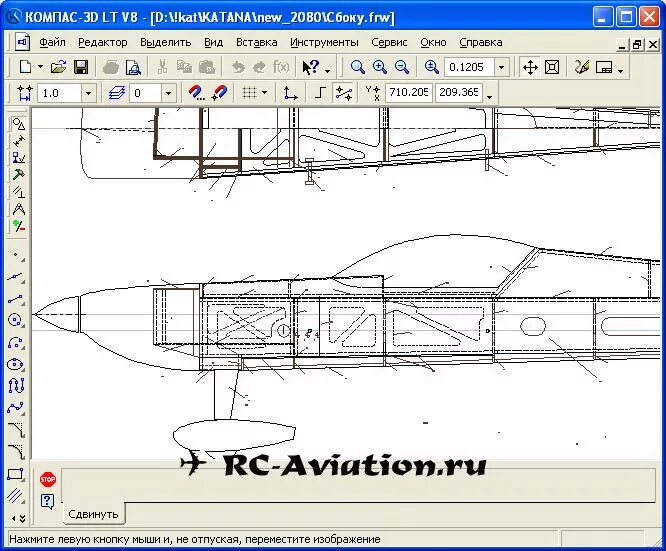Click the Paste icon
666x551 pixels.
coord(207,67)
